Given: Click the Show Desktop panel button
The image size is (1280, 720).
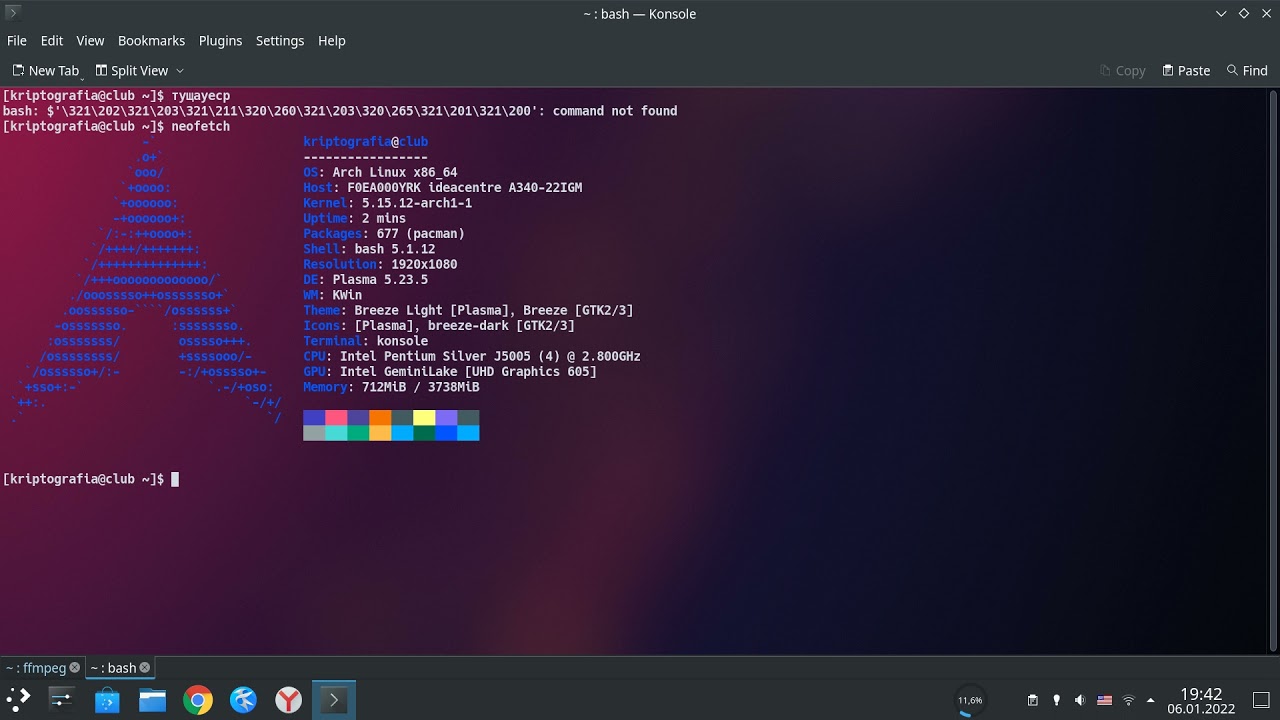Looking at the screenshot, I should pos(1261,700).
